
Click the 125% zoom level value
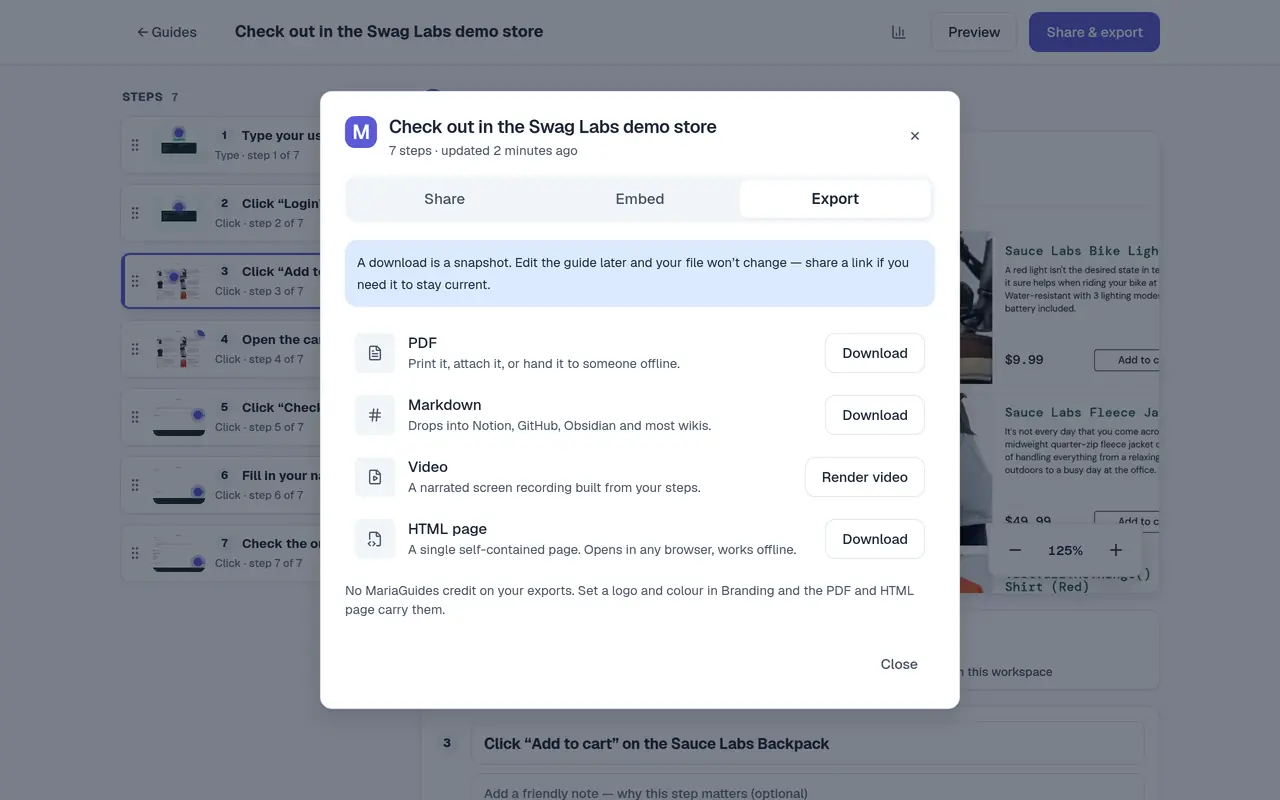[x=1065, y=550]
